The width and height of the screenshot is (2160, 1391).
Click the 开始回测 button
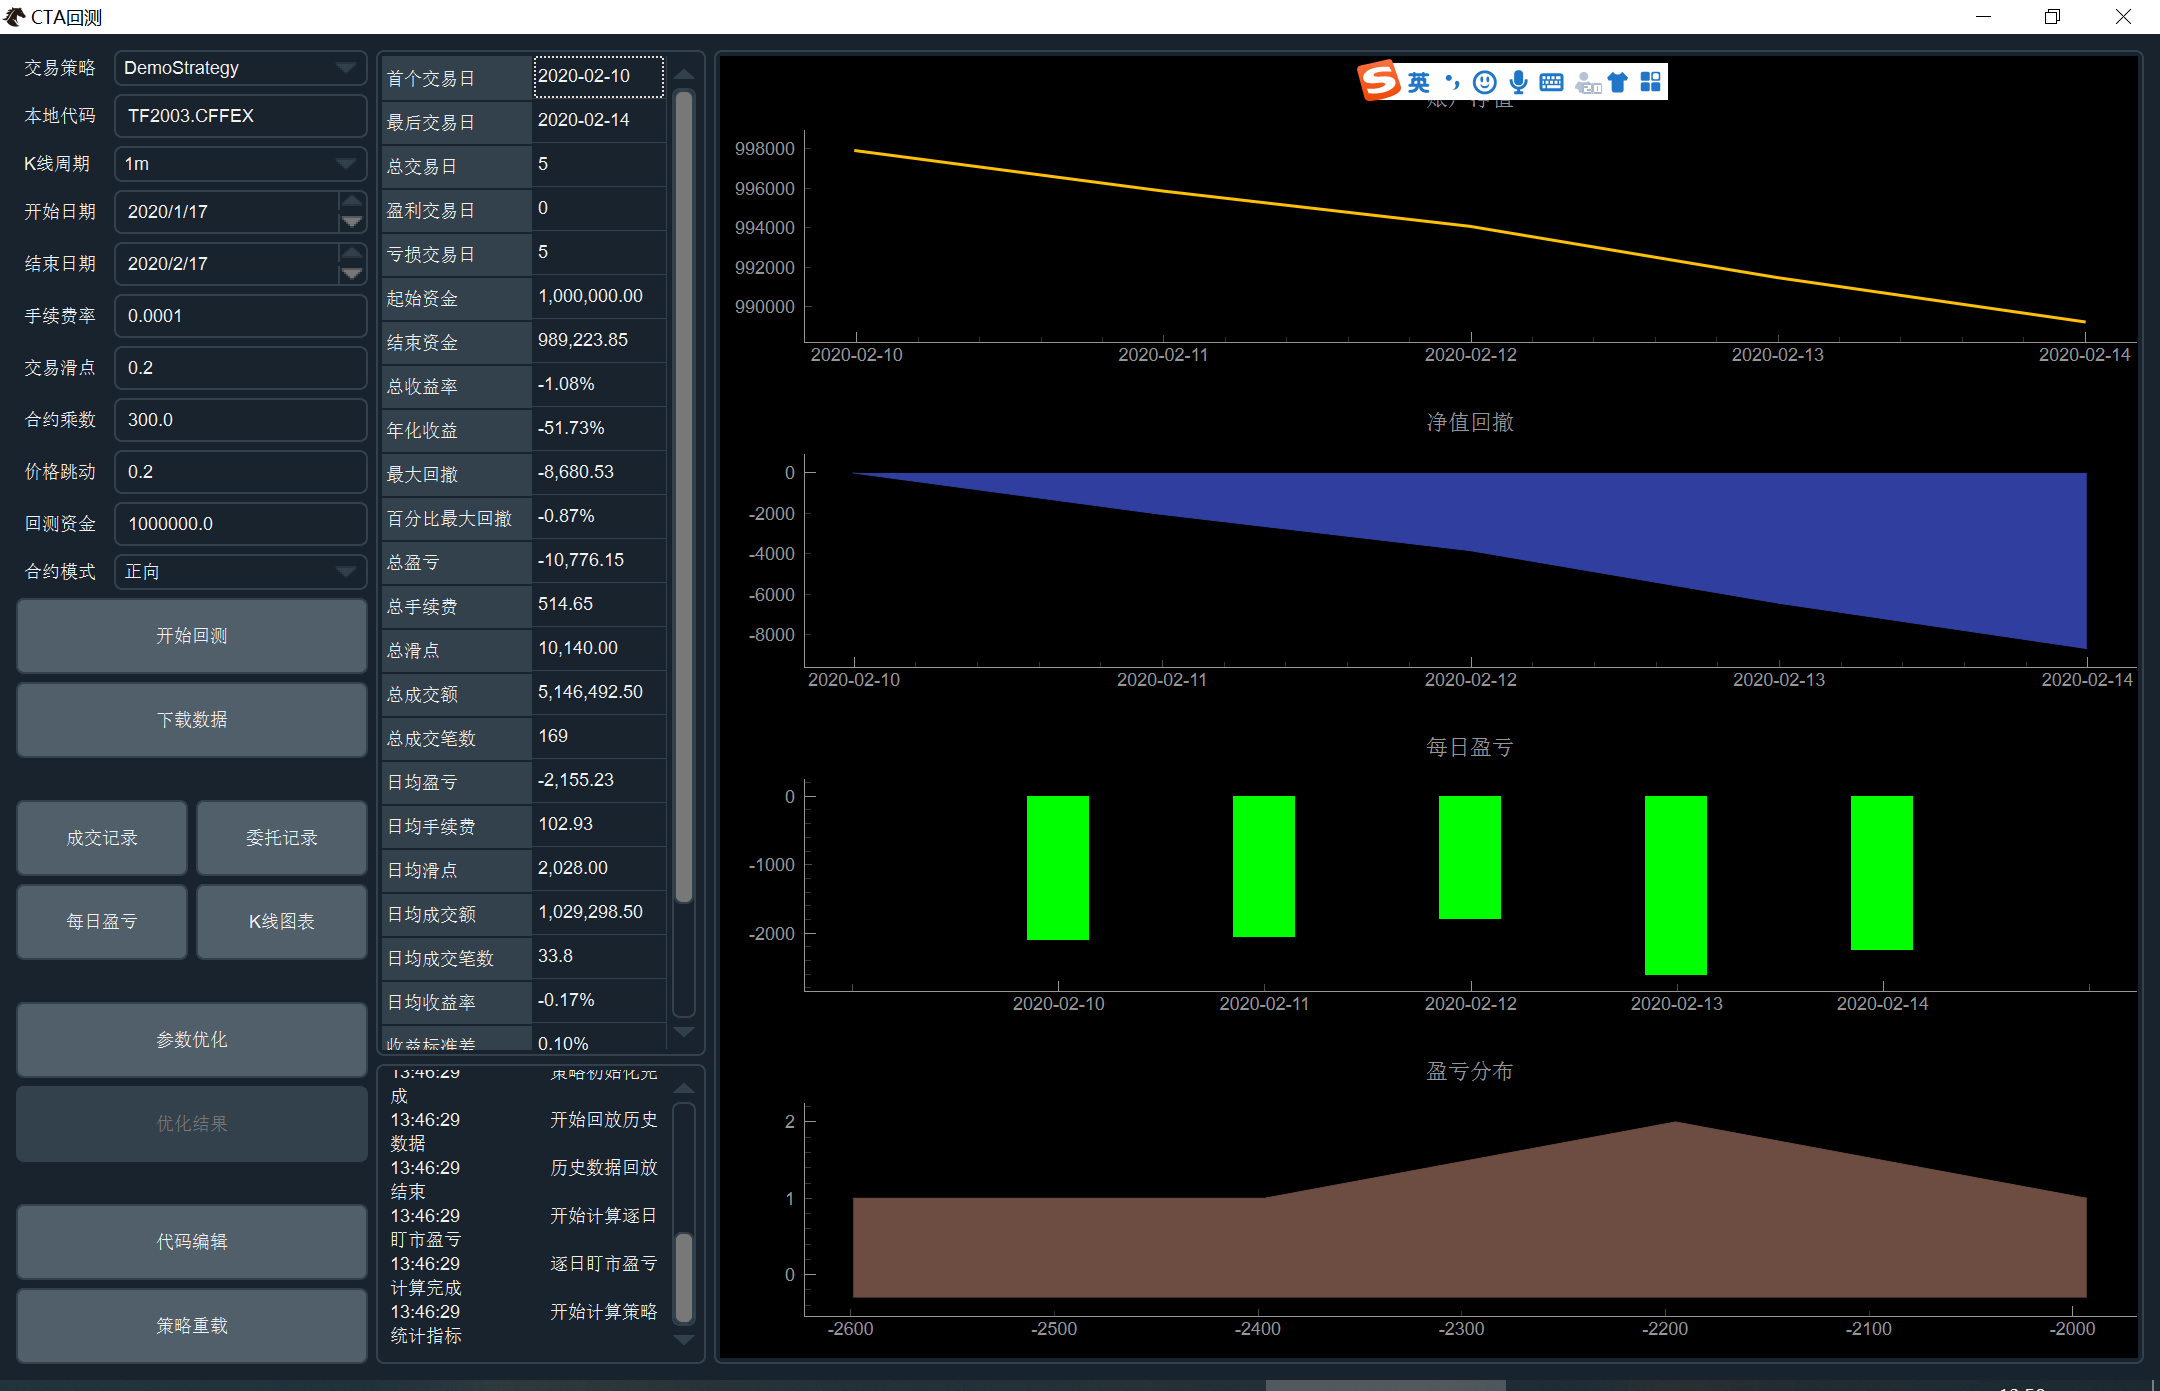pyautogui.click(x=192, y=636)
